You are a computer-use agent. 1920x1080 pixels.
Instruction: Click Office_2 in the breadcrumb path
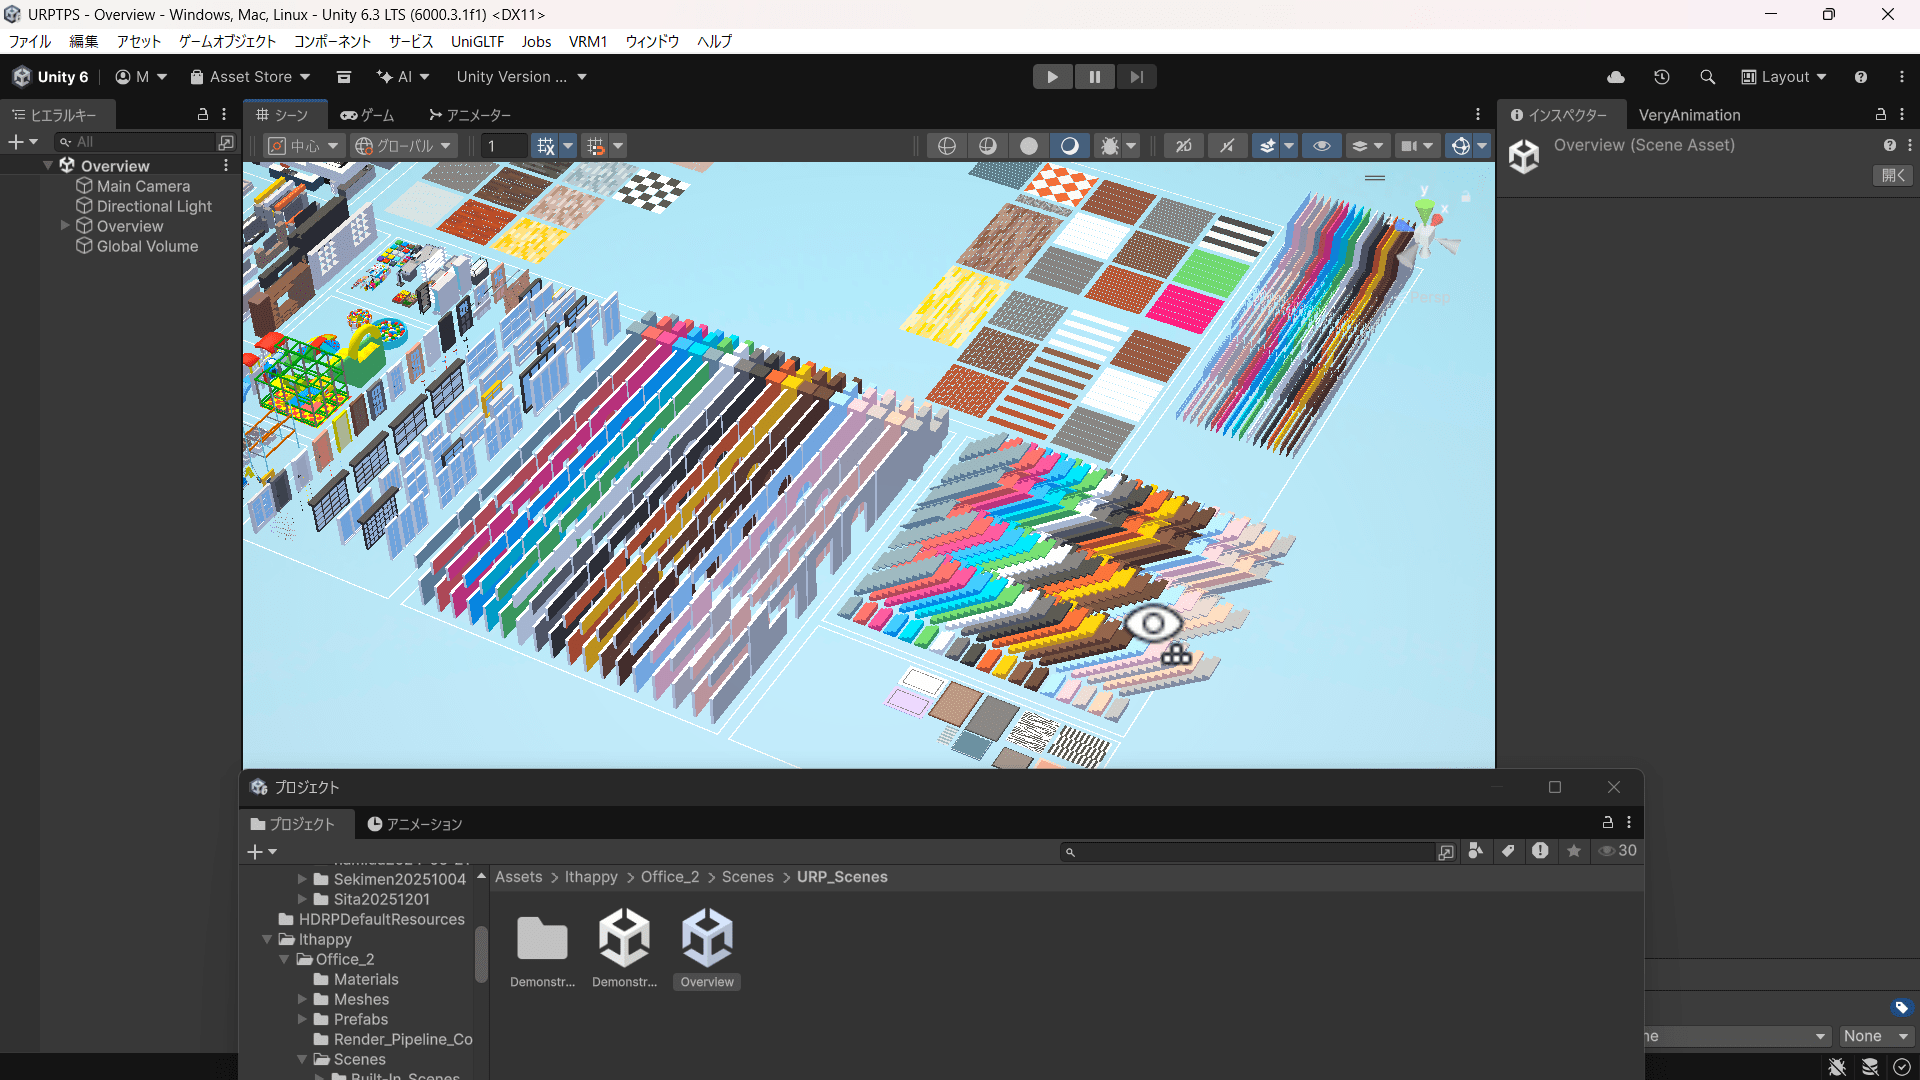click(x=670, y=877)
